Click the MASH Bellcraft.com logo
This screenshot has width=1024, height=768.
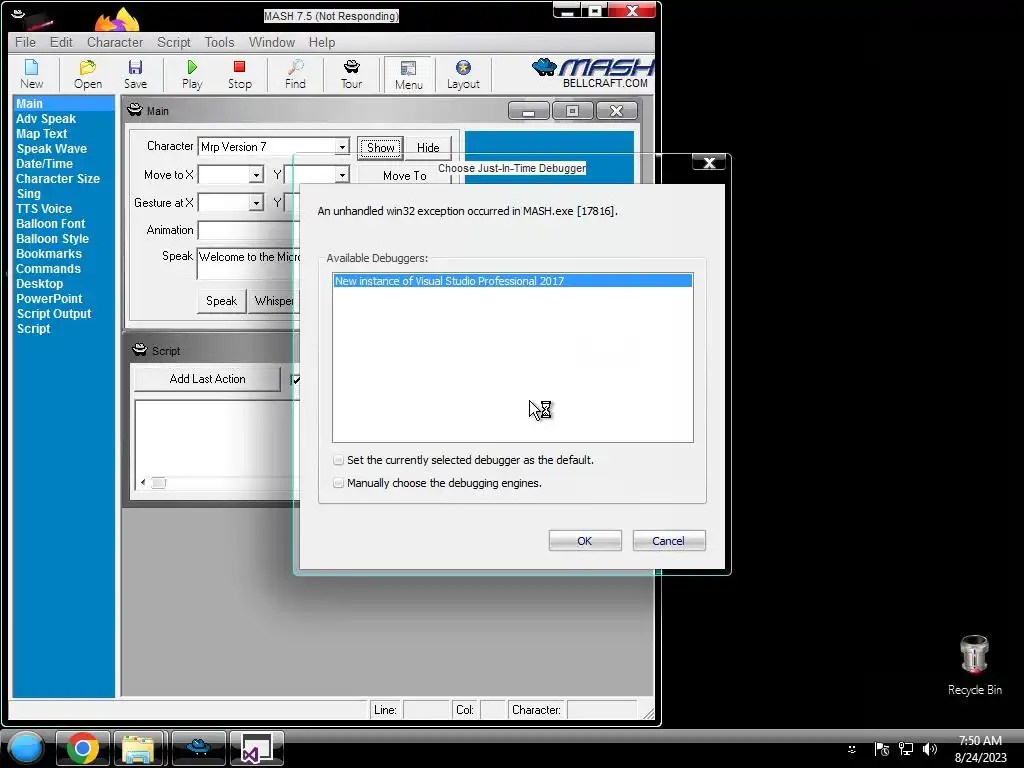point(593,72)
